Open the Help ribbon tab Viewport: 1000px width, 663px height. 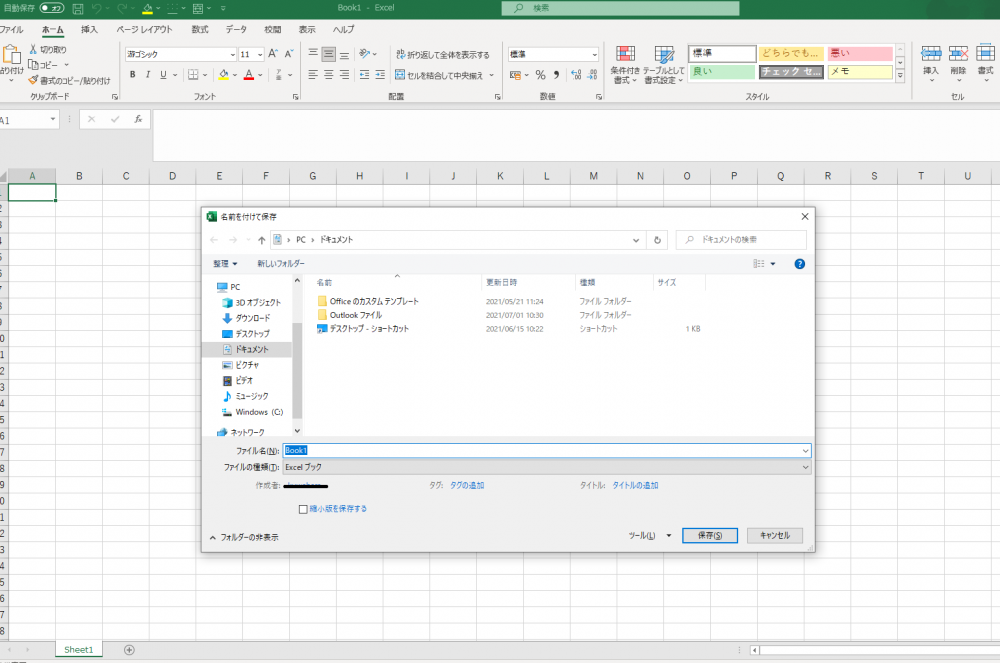344,29
